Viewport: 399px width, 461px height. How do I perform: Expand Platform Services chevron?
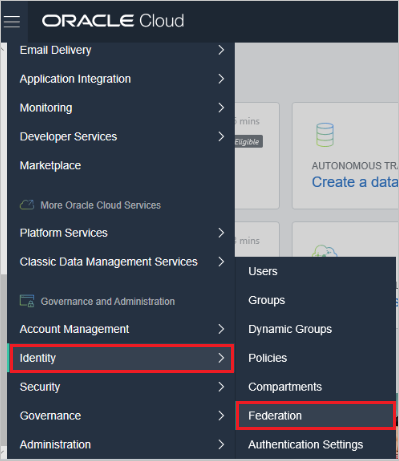click(221, 233)
